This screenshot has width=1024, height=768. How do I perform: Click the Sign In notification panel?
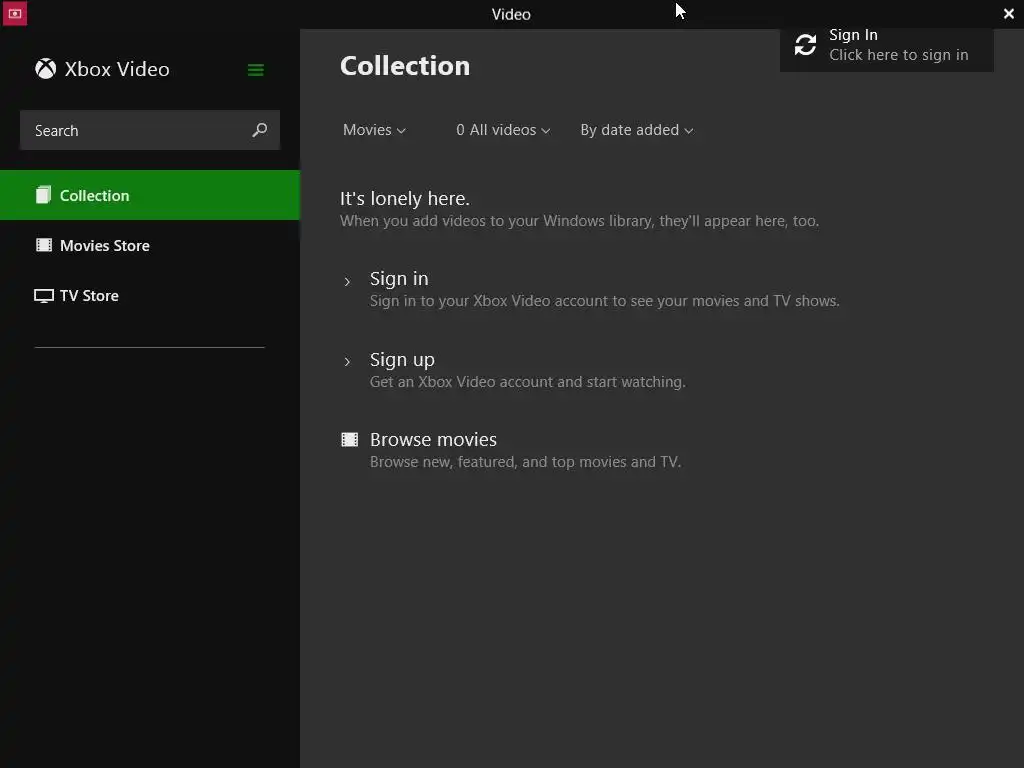tap(886, 49)
